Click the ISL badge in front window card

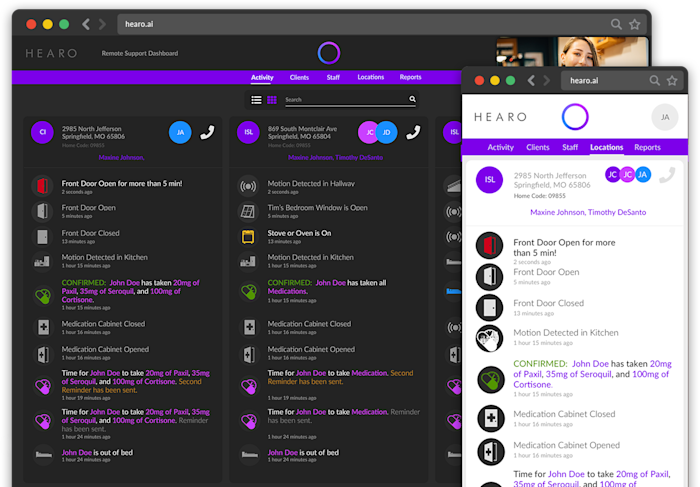[489, 179]
